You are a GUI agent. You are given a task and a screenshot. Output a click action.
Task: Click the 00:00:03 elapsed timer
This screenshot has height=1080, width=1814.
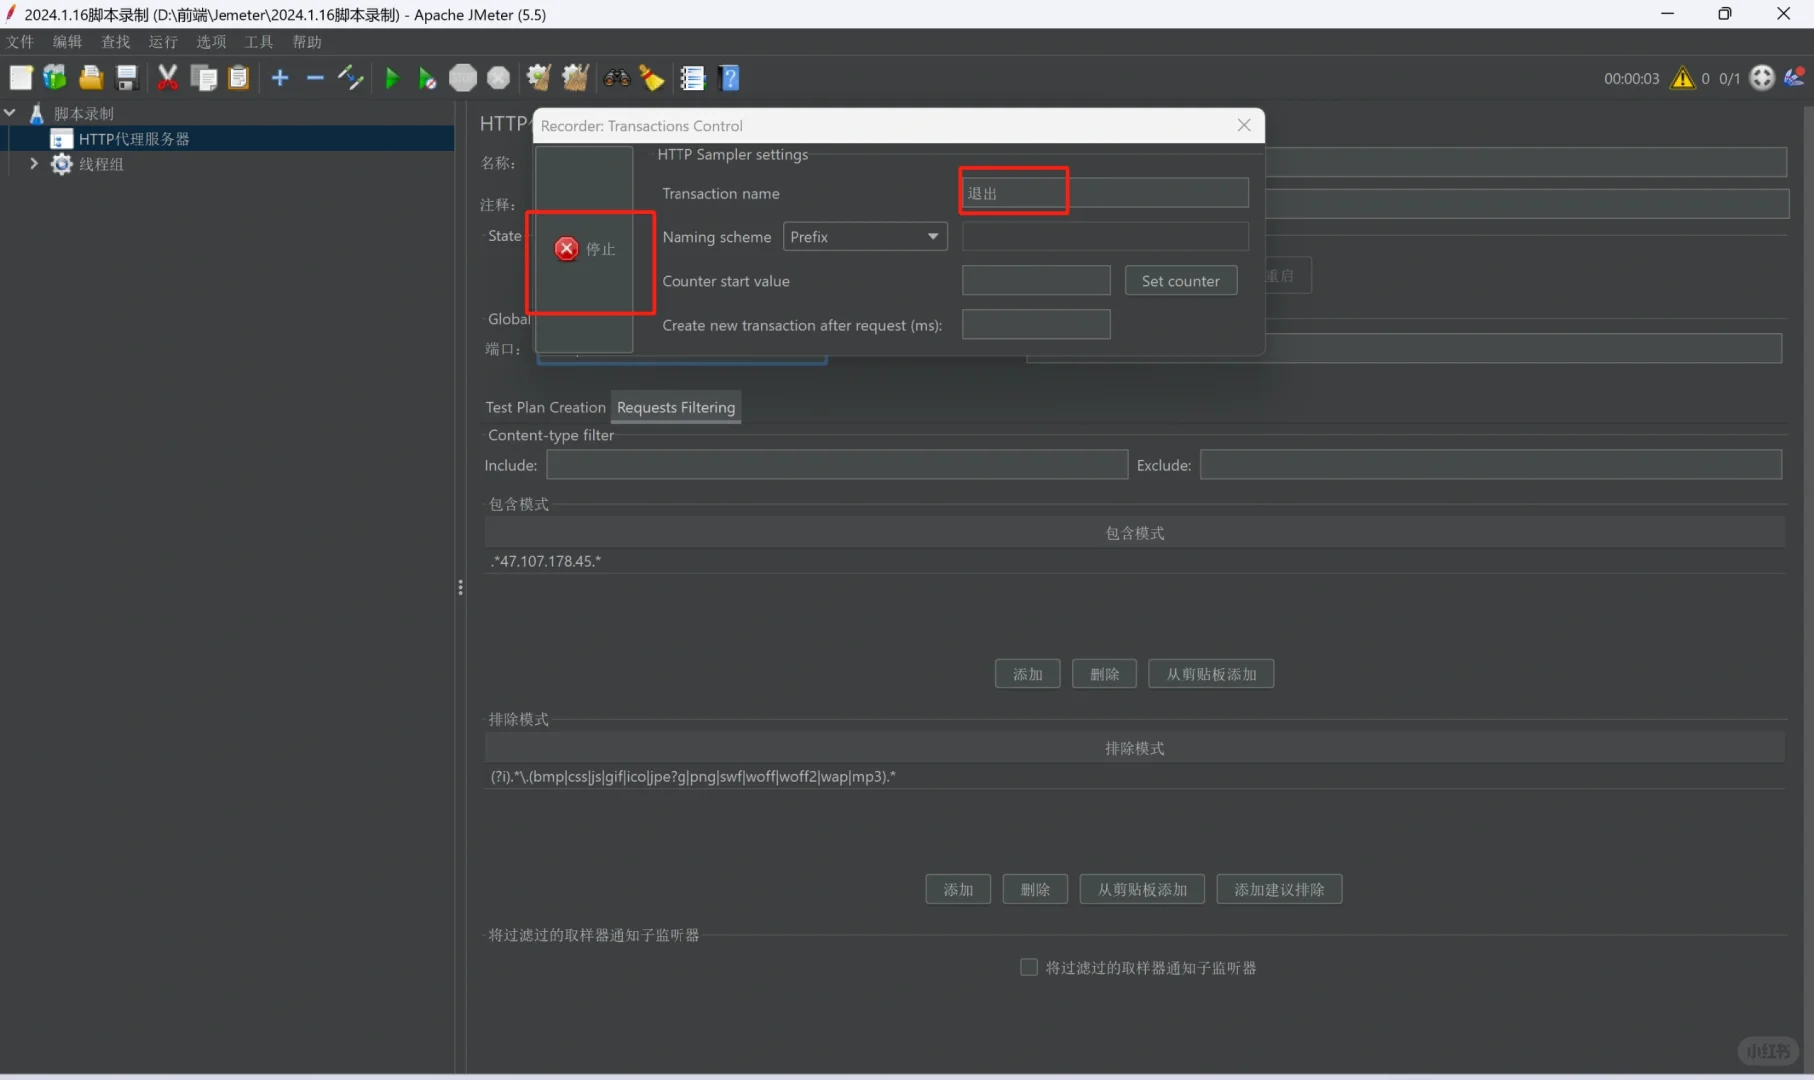(x=1631, y=78)
